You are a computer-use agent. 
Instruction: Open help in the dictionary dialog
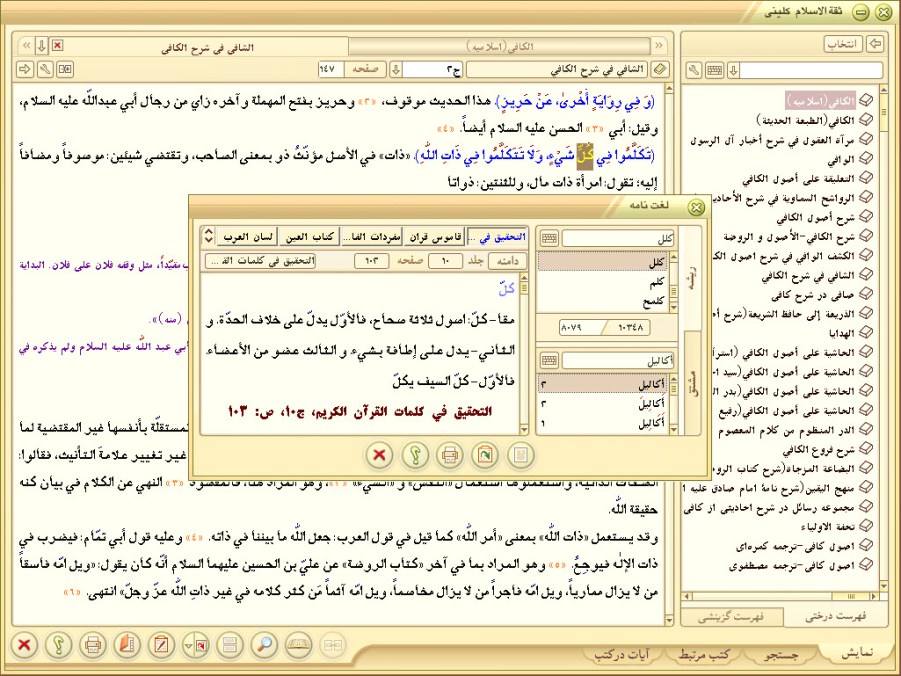point(415,455)
